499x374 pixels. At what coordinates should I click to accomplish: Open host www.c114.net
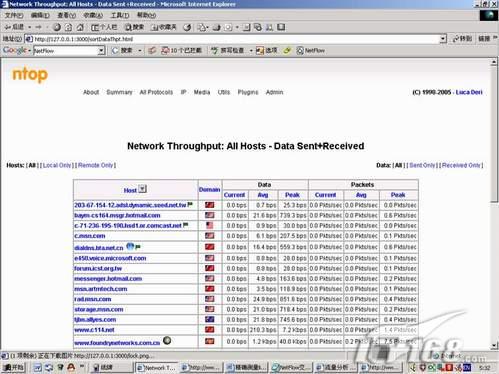[94, 330]
